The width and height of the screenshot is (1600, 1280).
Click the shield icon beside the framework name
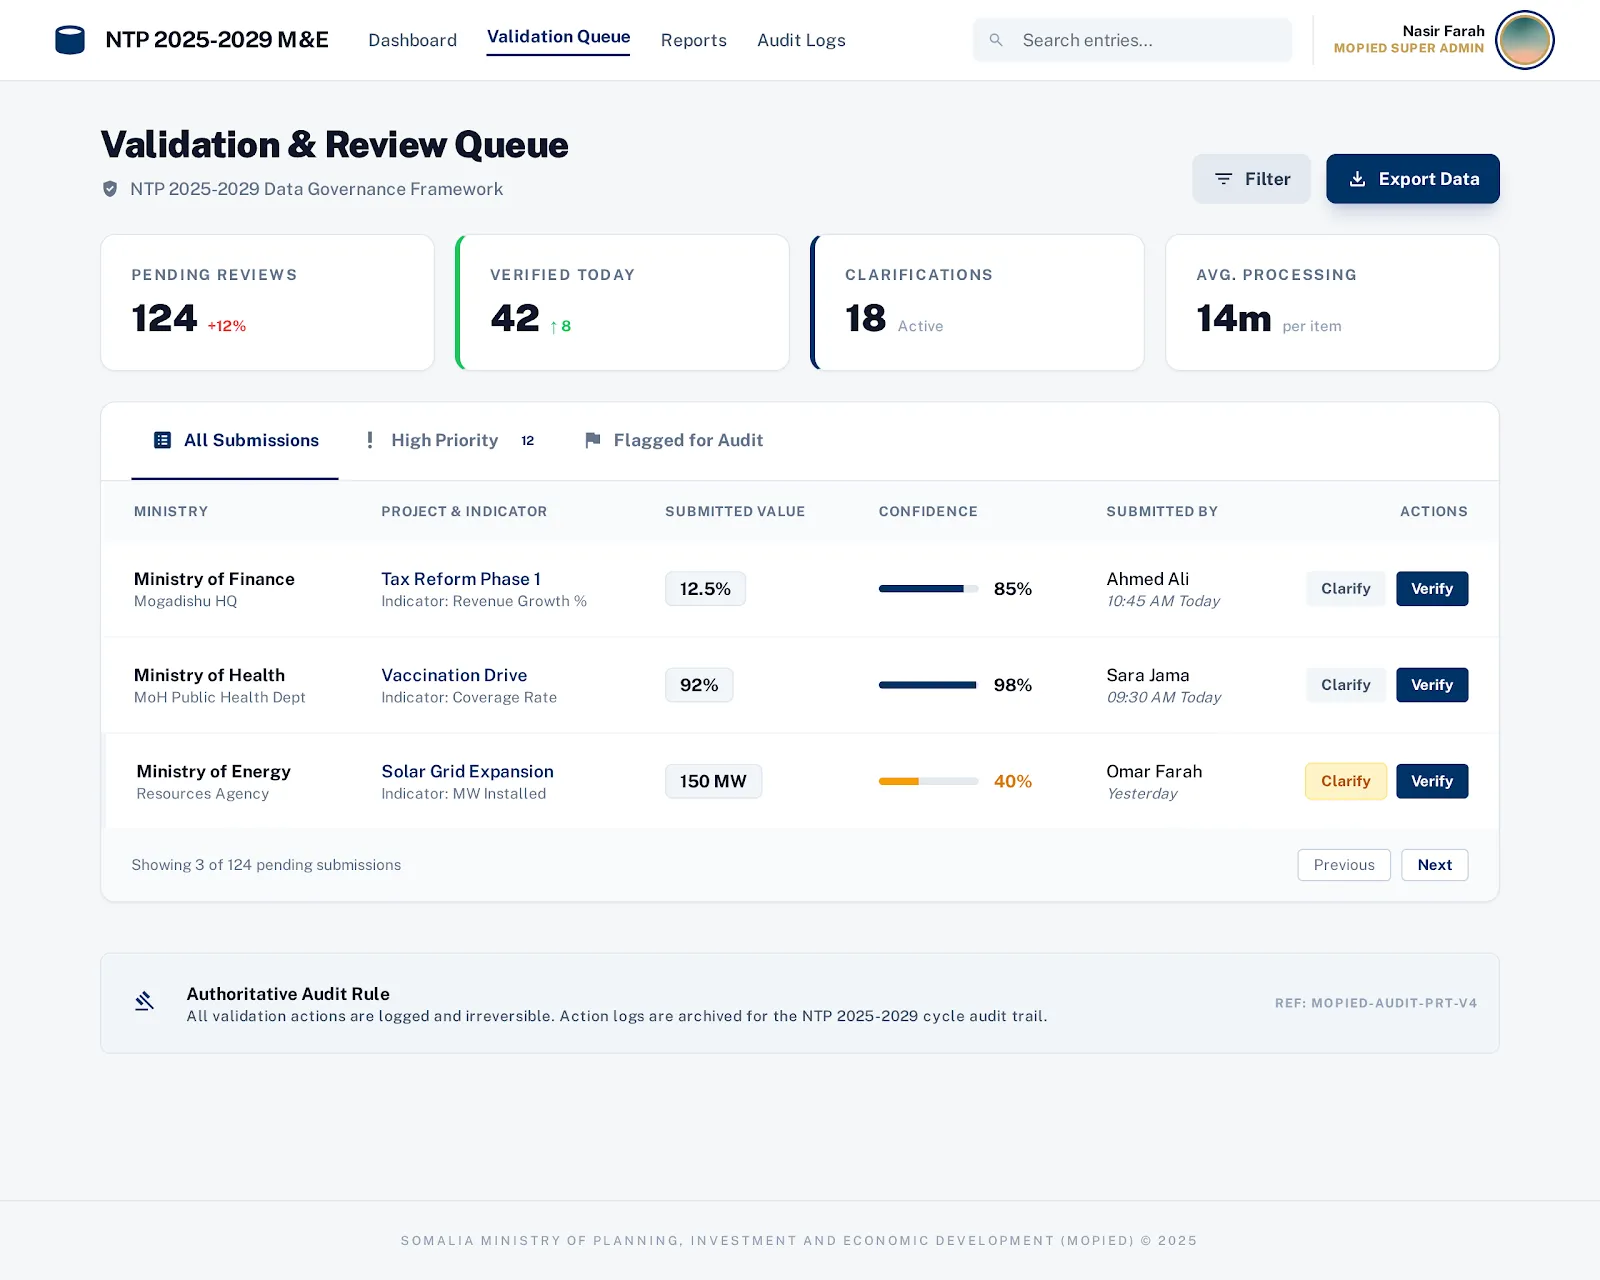click(x=110, y=189)
